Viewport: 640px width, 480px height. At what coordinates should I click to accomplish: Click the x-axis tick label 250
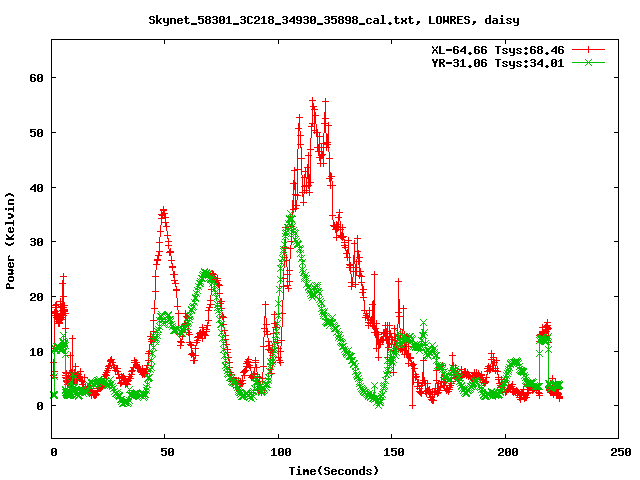pos(621,452)
